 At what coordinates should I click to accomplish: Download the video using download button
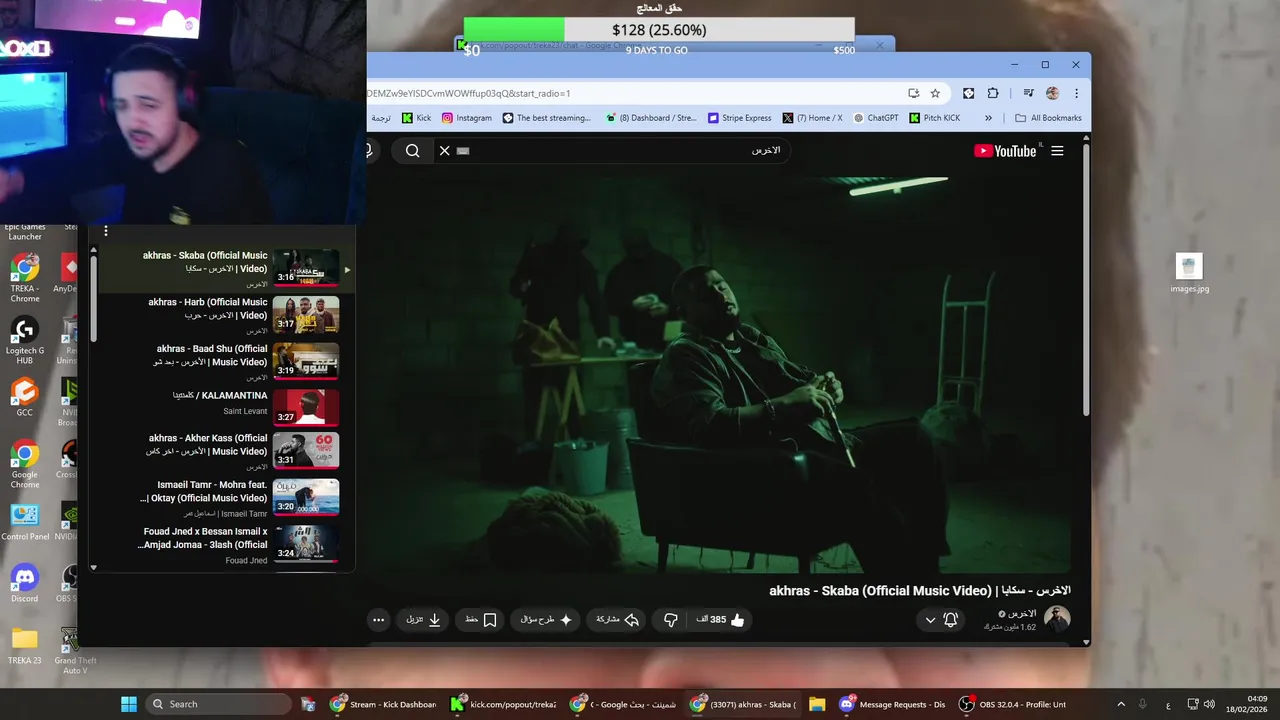click(x=424, y=620)
